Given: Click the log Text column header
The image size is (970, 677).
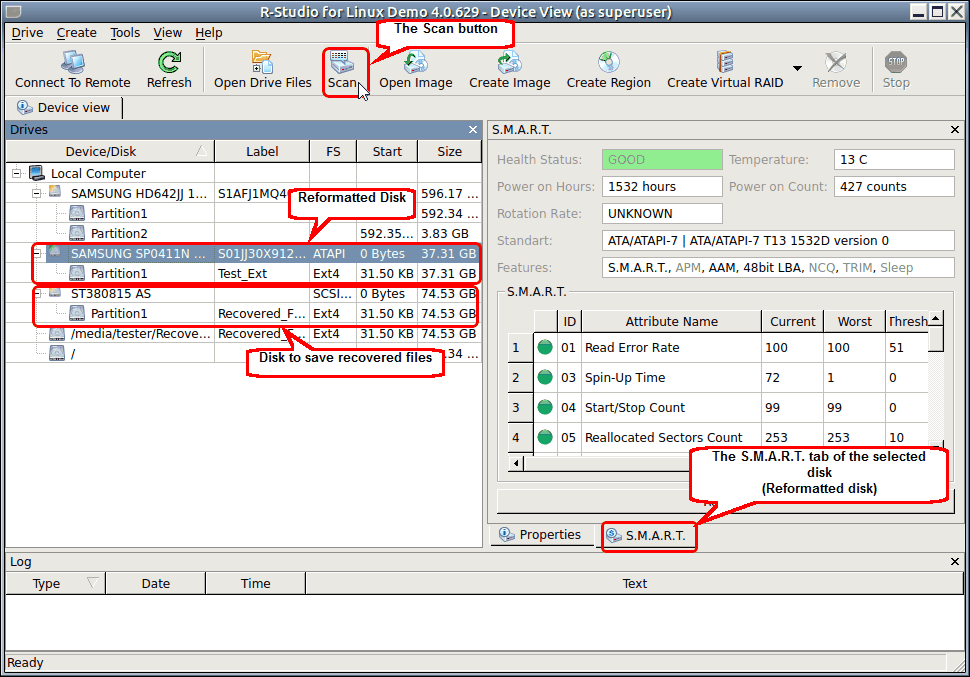Looking at the screenshot, I should (635, 583).
